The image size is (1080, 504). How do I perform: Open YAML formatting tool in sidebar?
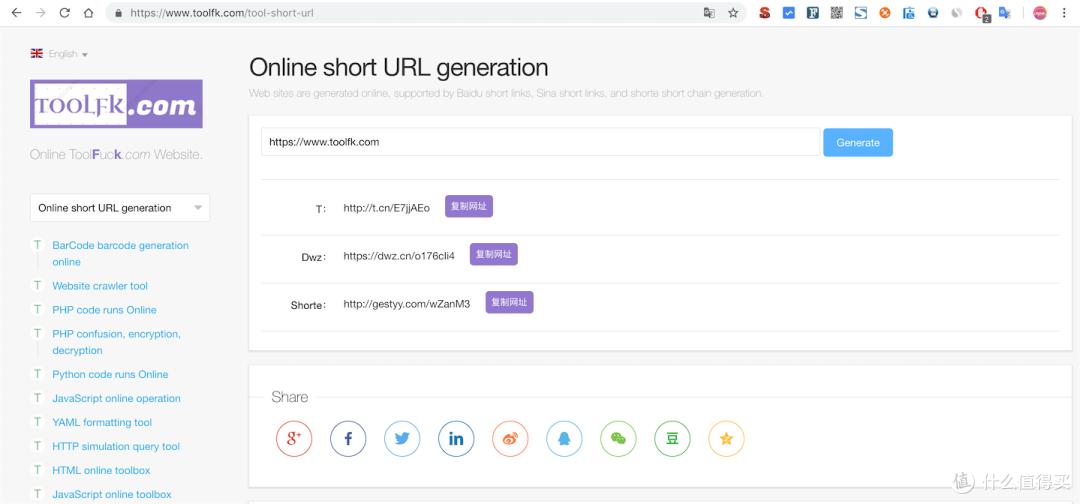[102, 422]
